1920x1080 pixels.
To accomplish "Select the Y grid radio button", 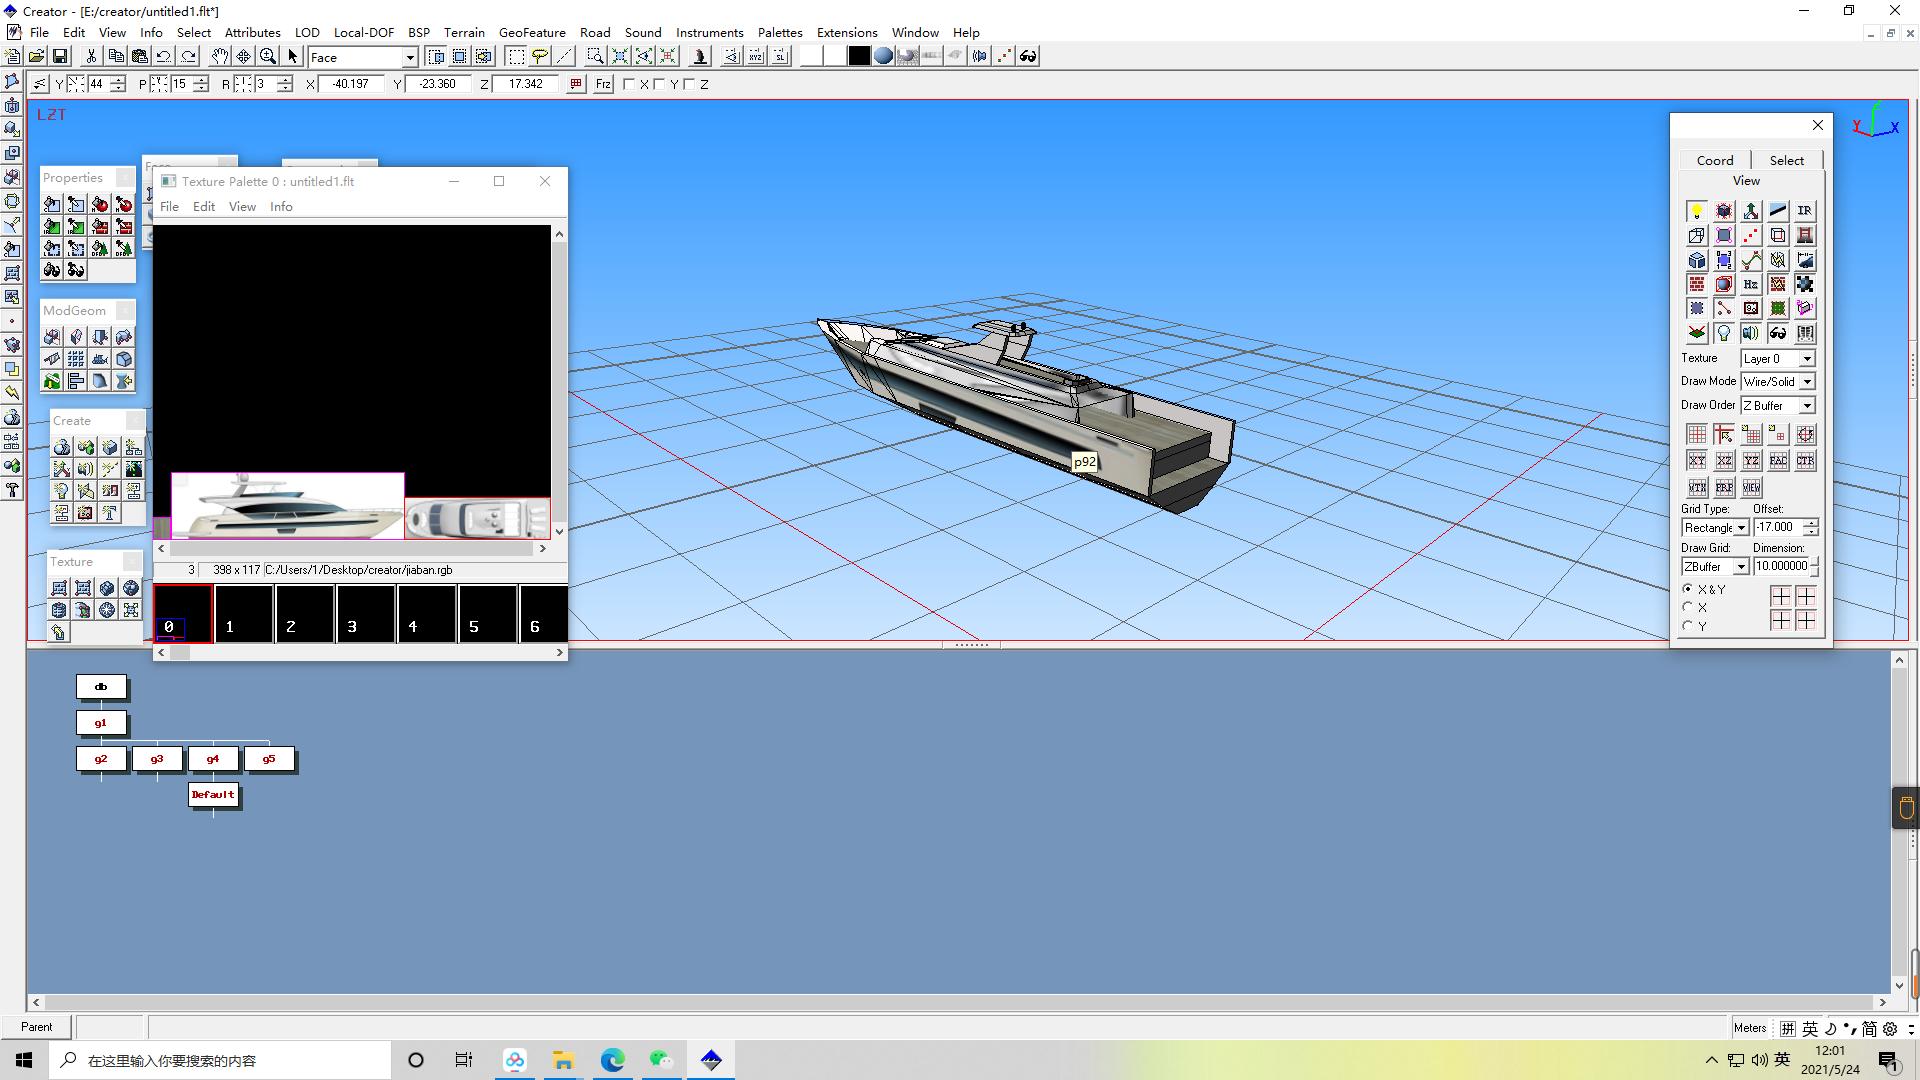I will 1688,626.
